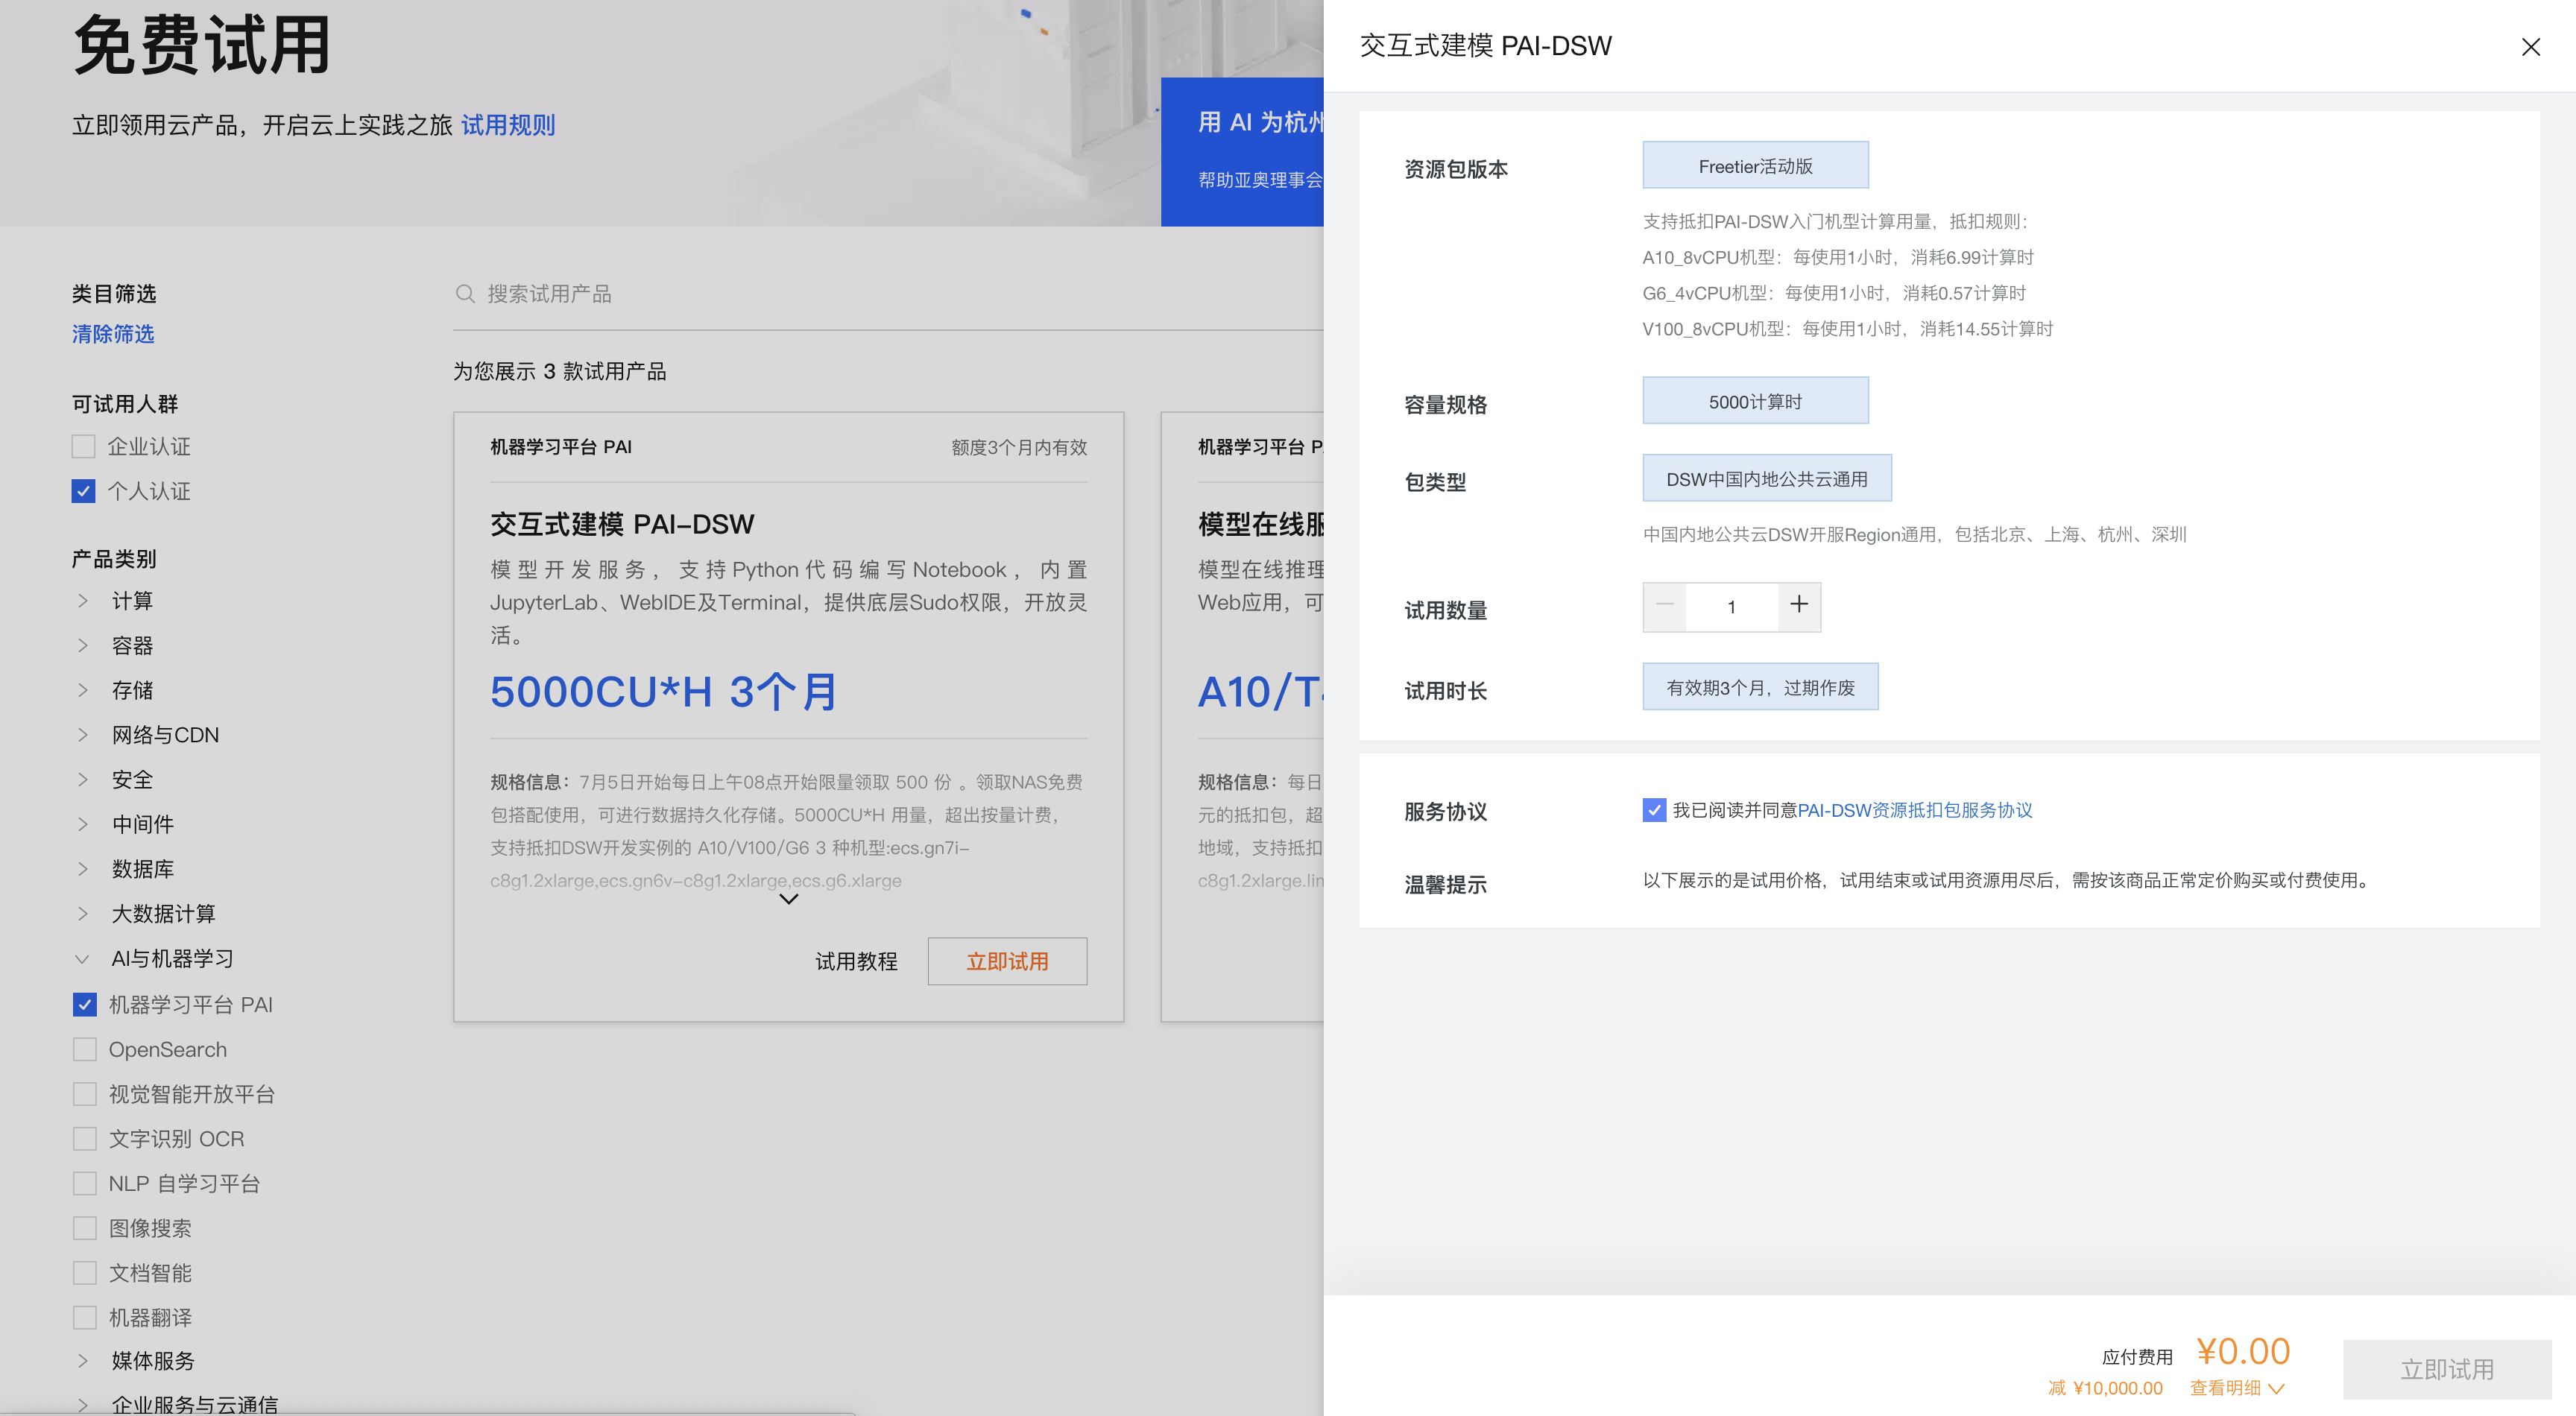Select the 5000计算时 capacity option
2576x1416 pixels.
click(x=1755, y=401)
